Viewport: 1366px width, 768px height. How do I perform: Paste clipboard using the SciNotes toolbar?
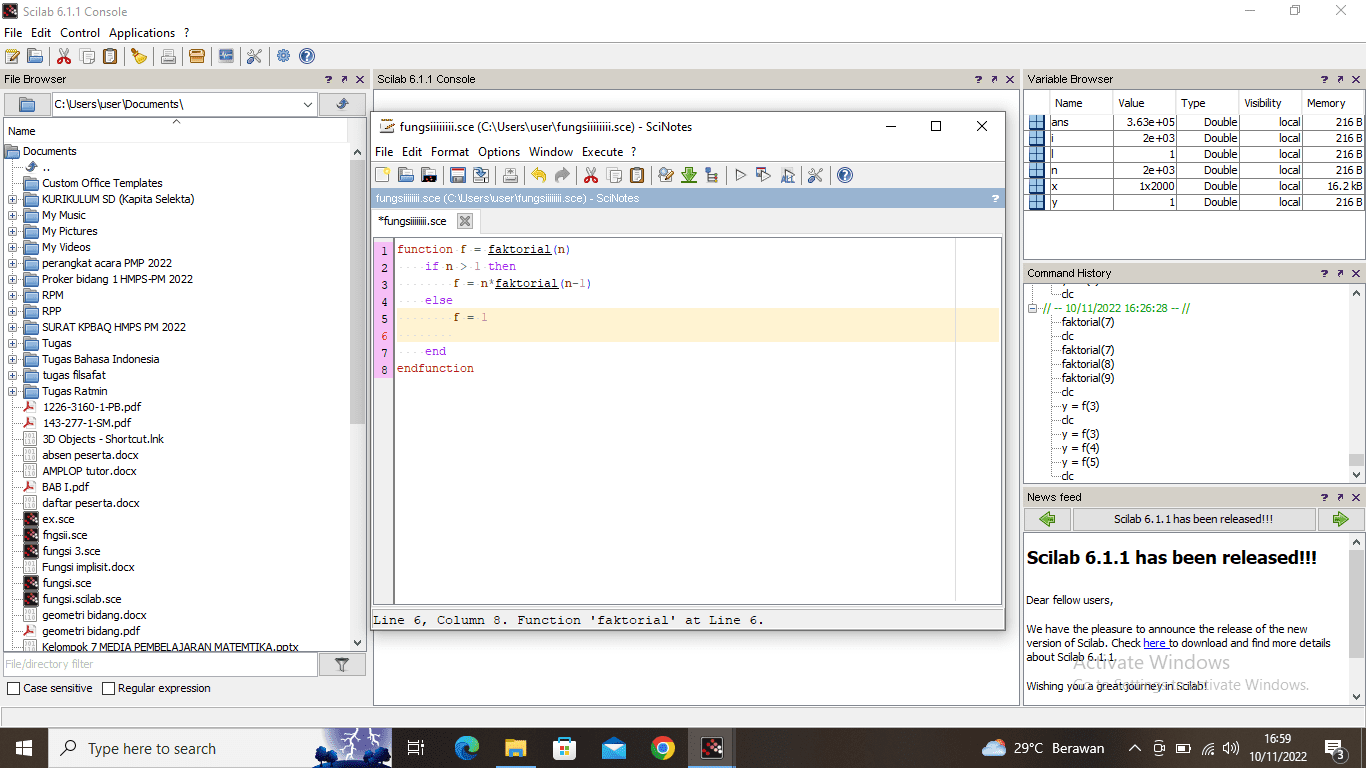(637, 175)
